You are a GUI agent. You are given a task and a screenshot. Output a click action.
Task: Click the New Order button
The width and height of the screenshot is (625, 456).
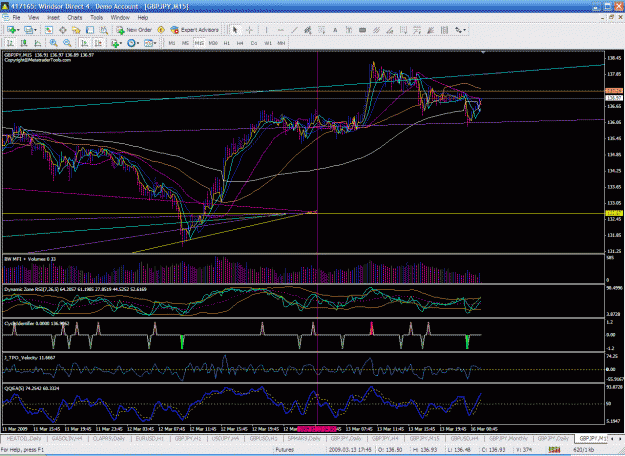[x=134, y=30]
